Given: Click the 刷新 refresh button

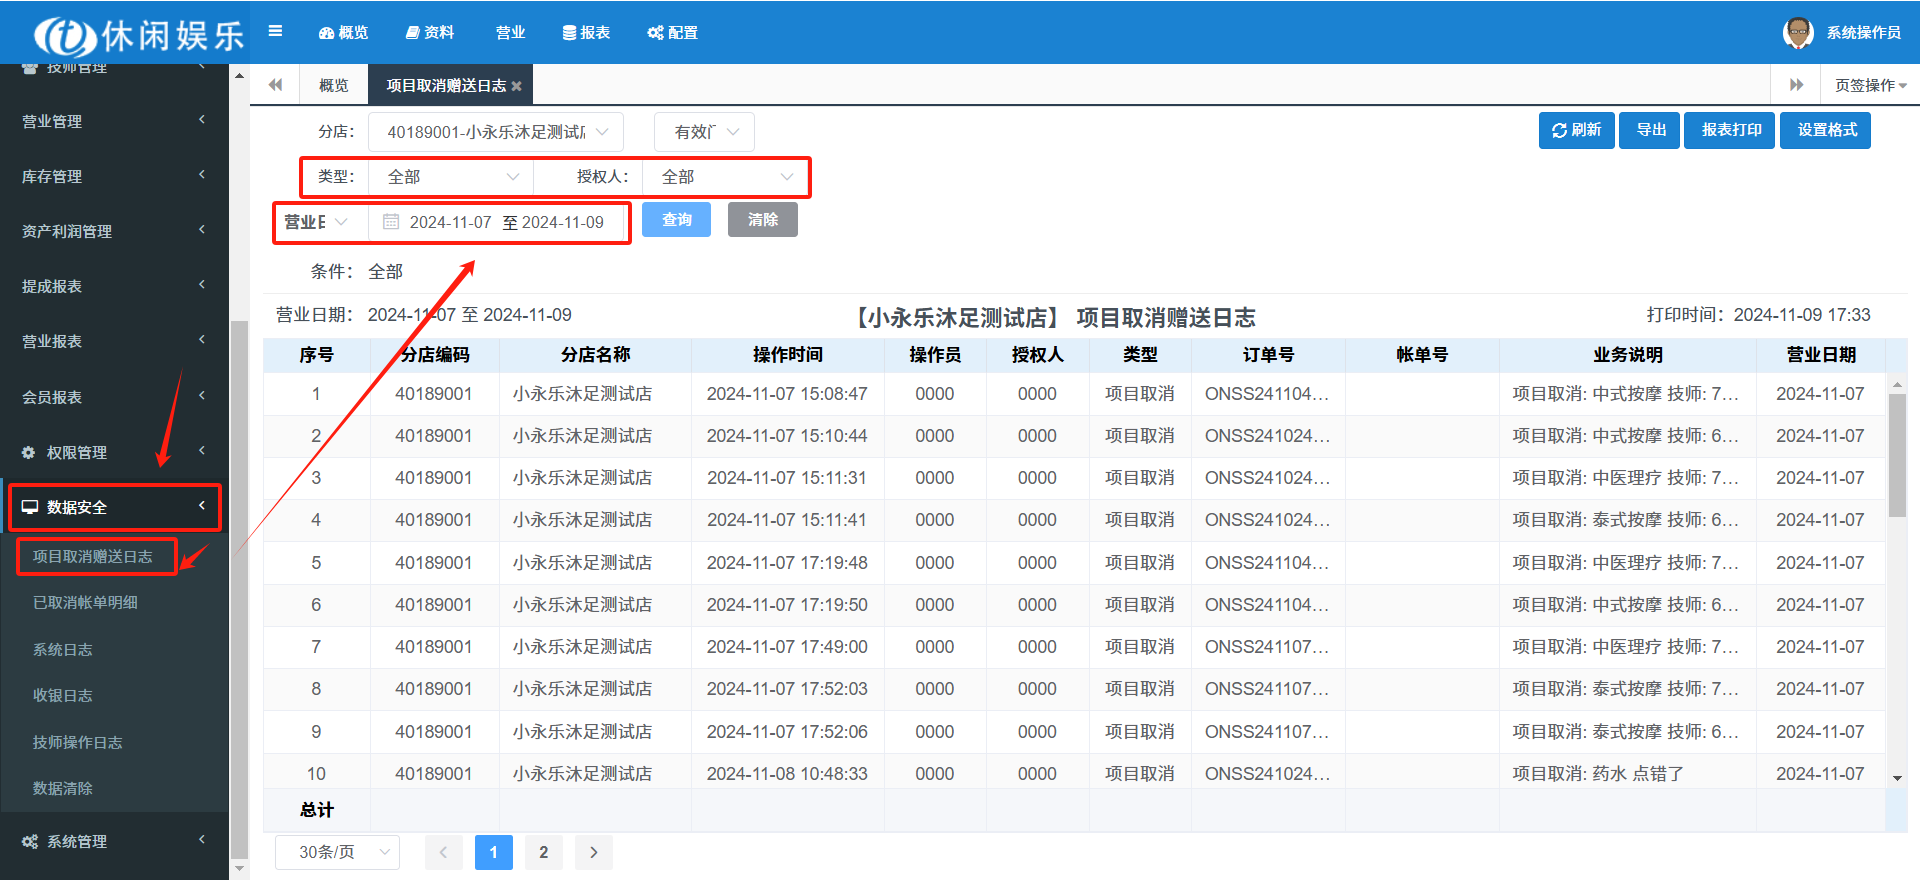Looking at the screenshot, I should click(1576, 130).
